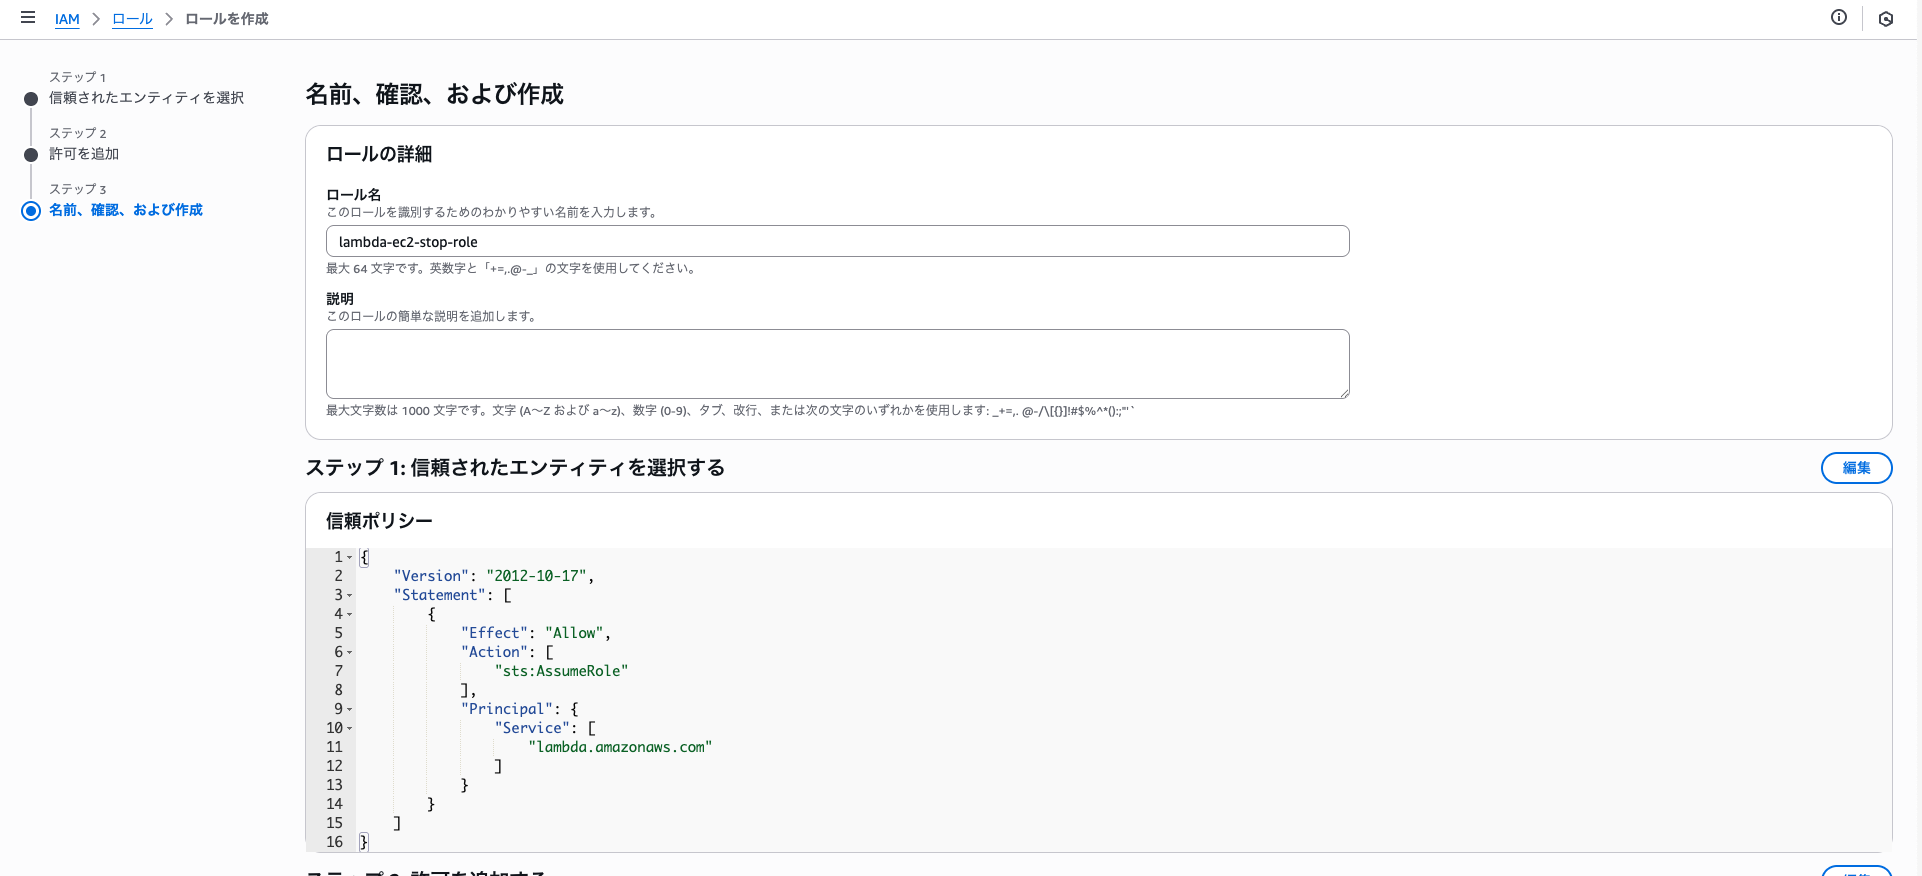The width and height of the screenshot is (1922, 876).
Task: Open 許可を追加 step in sidebar
Action: pyautogui.click(x=84, y=154)
